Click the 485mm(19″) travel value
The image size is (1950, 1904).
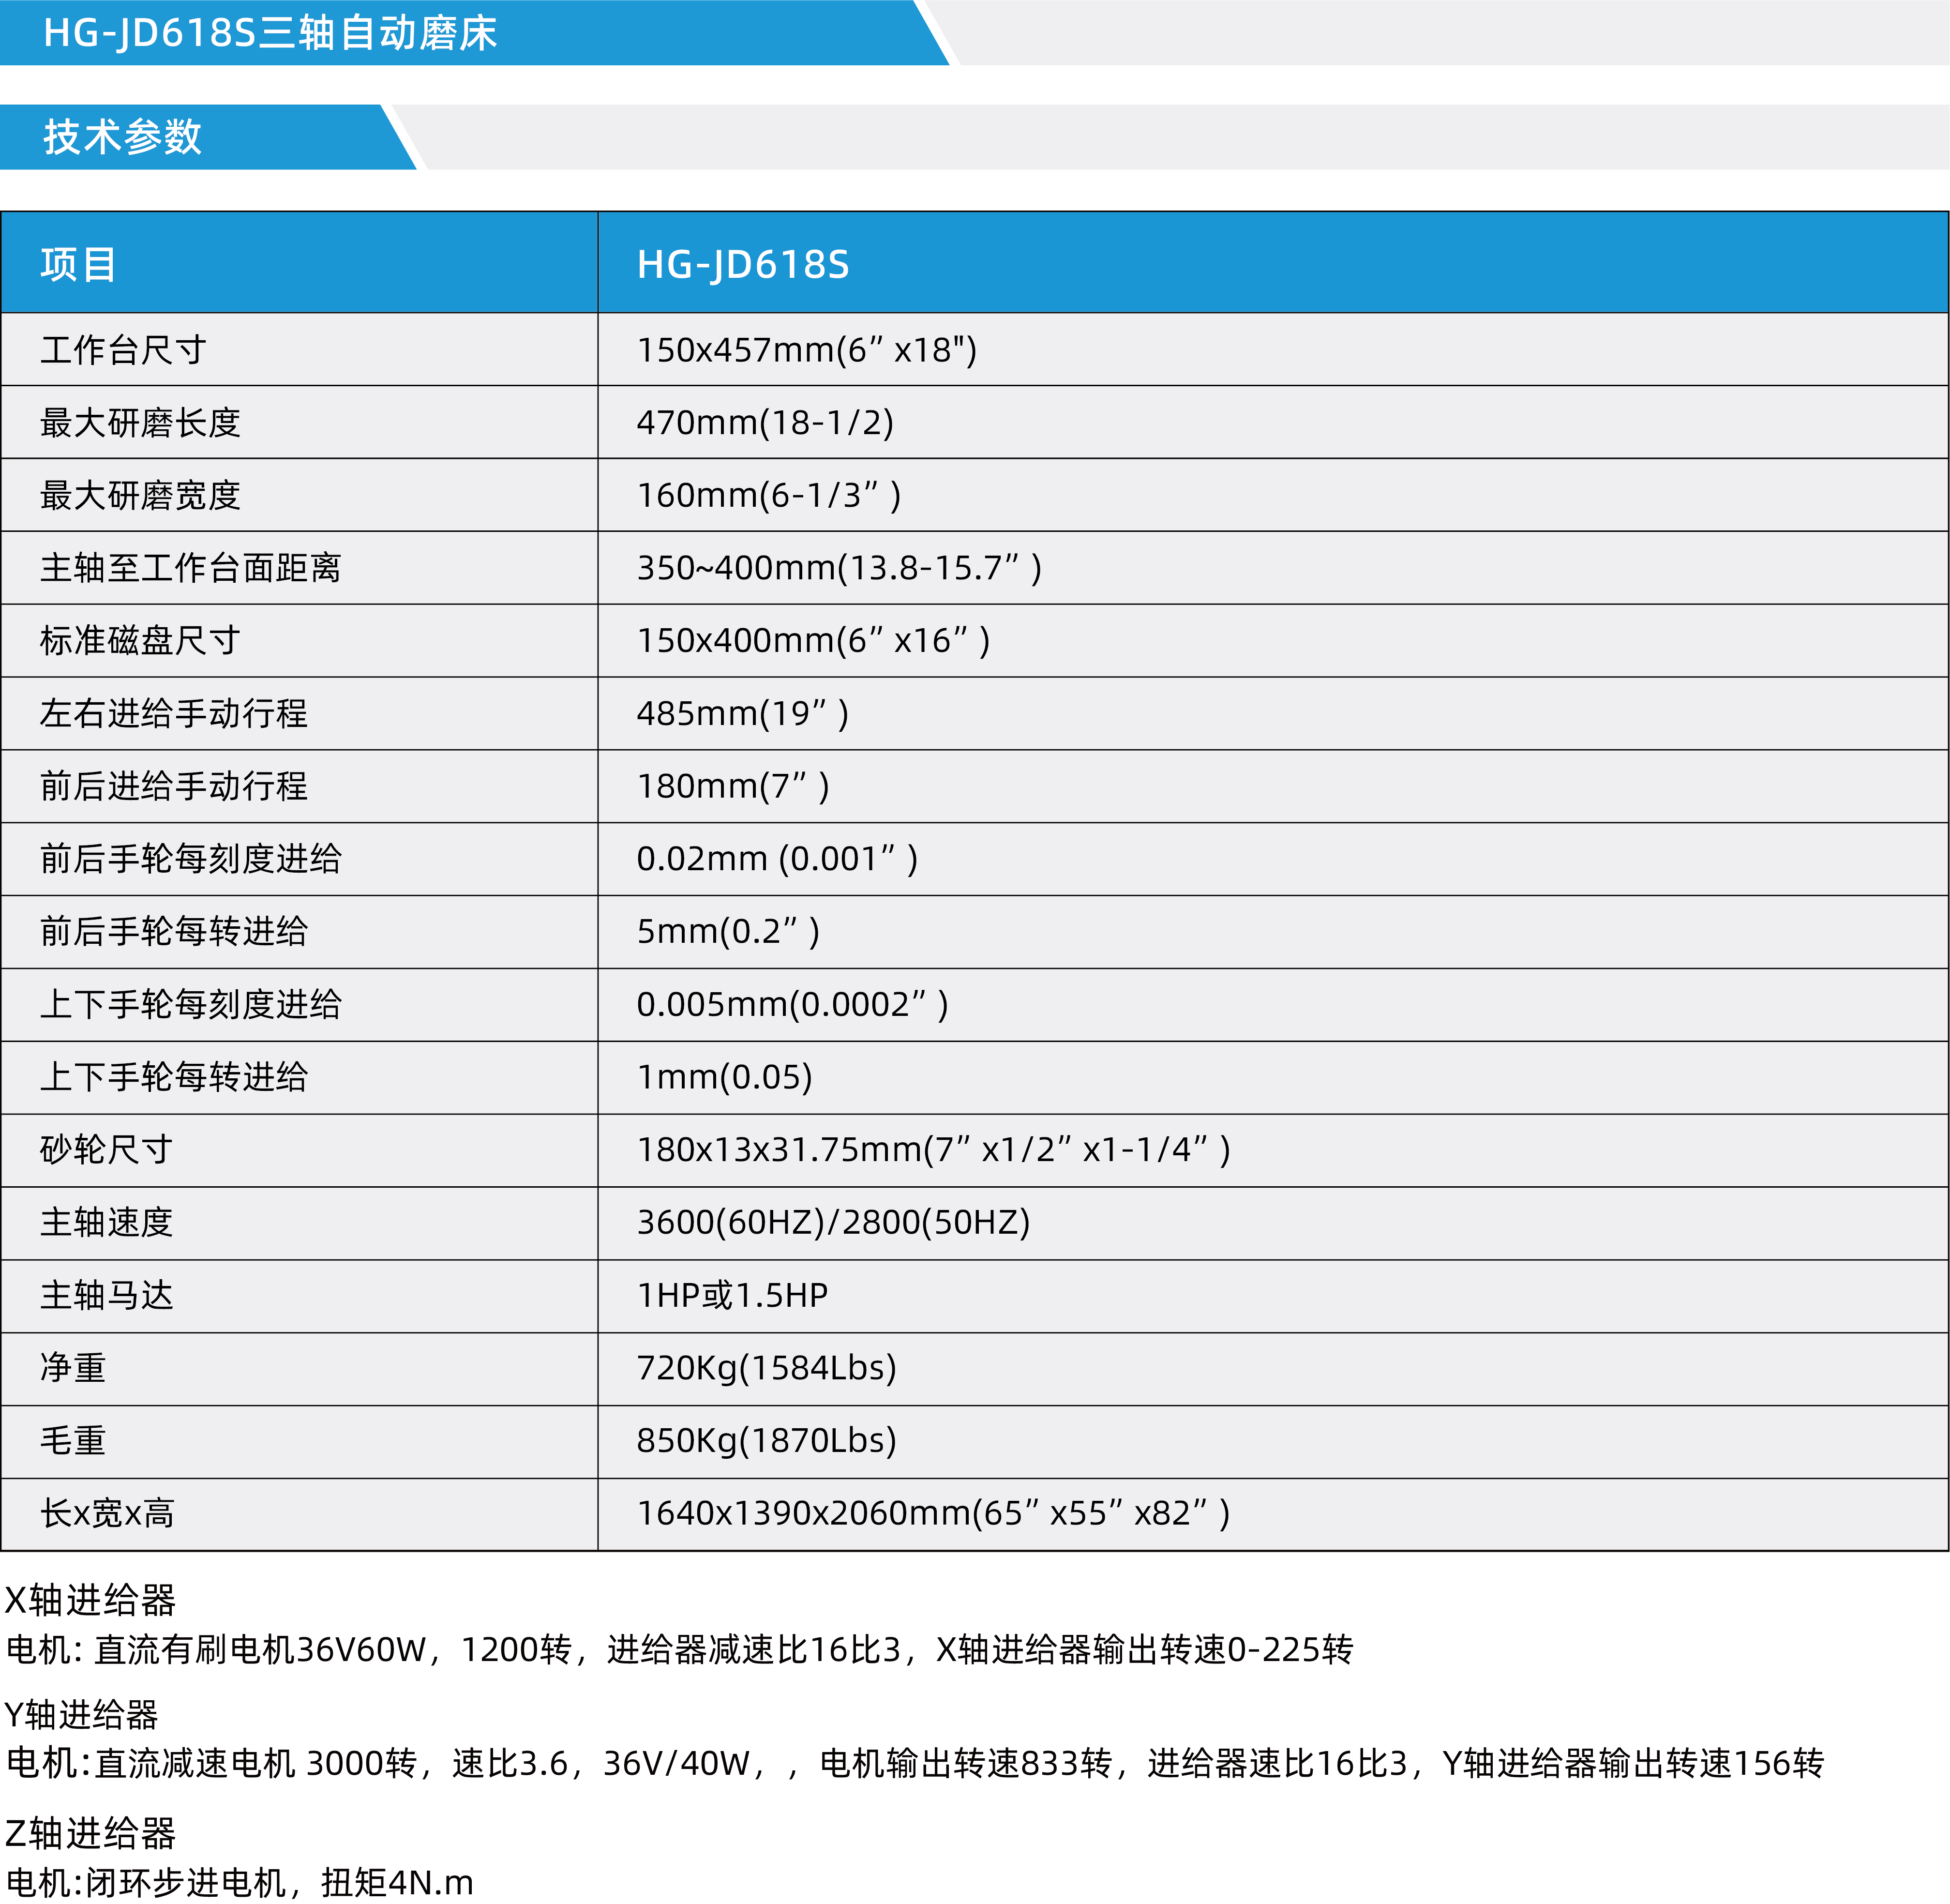[742, 714]
